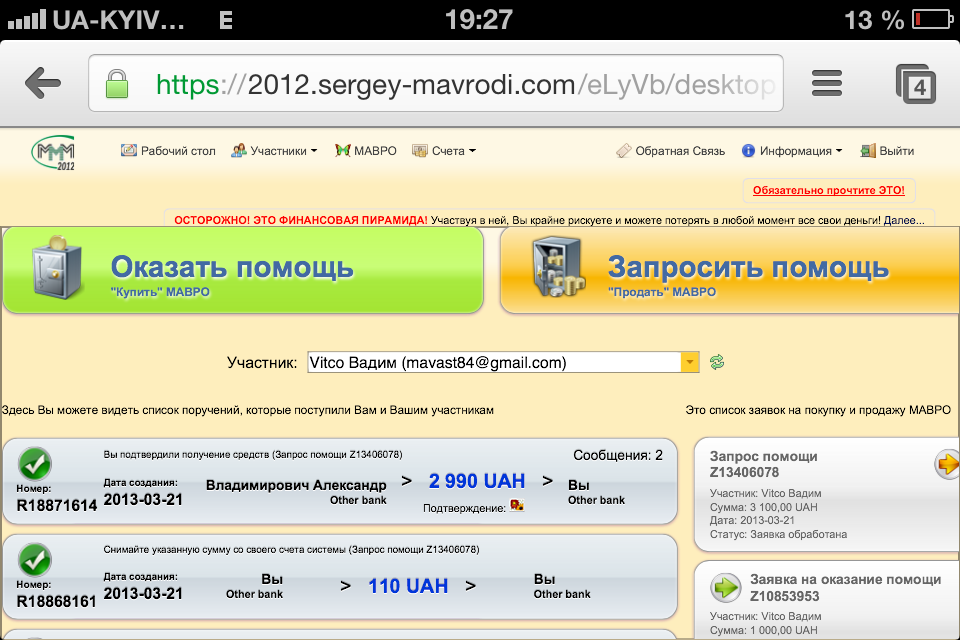Tap the browser back arrow
This screenshot has height=640, width=960.
(43, 83)
